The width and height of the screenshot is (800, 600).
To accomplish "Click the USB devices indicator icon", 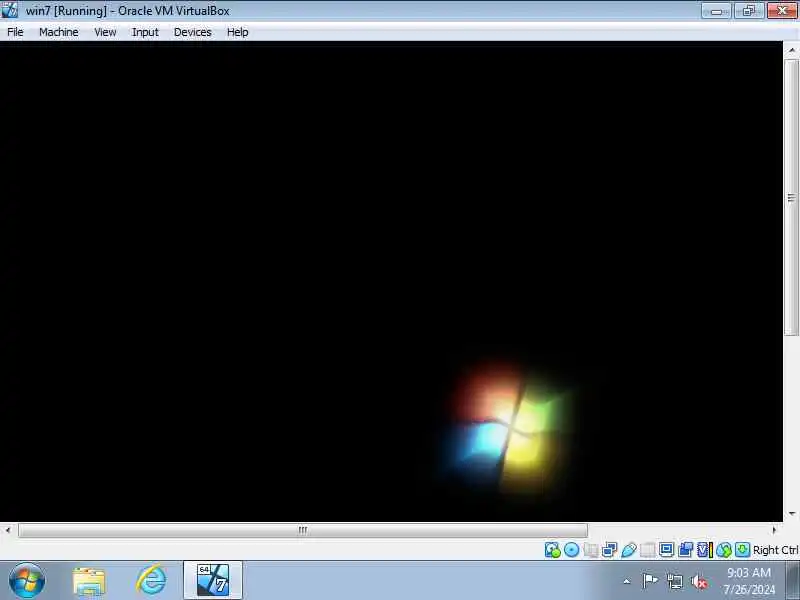I will coord(629,549).
